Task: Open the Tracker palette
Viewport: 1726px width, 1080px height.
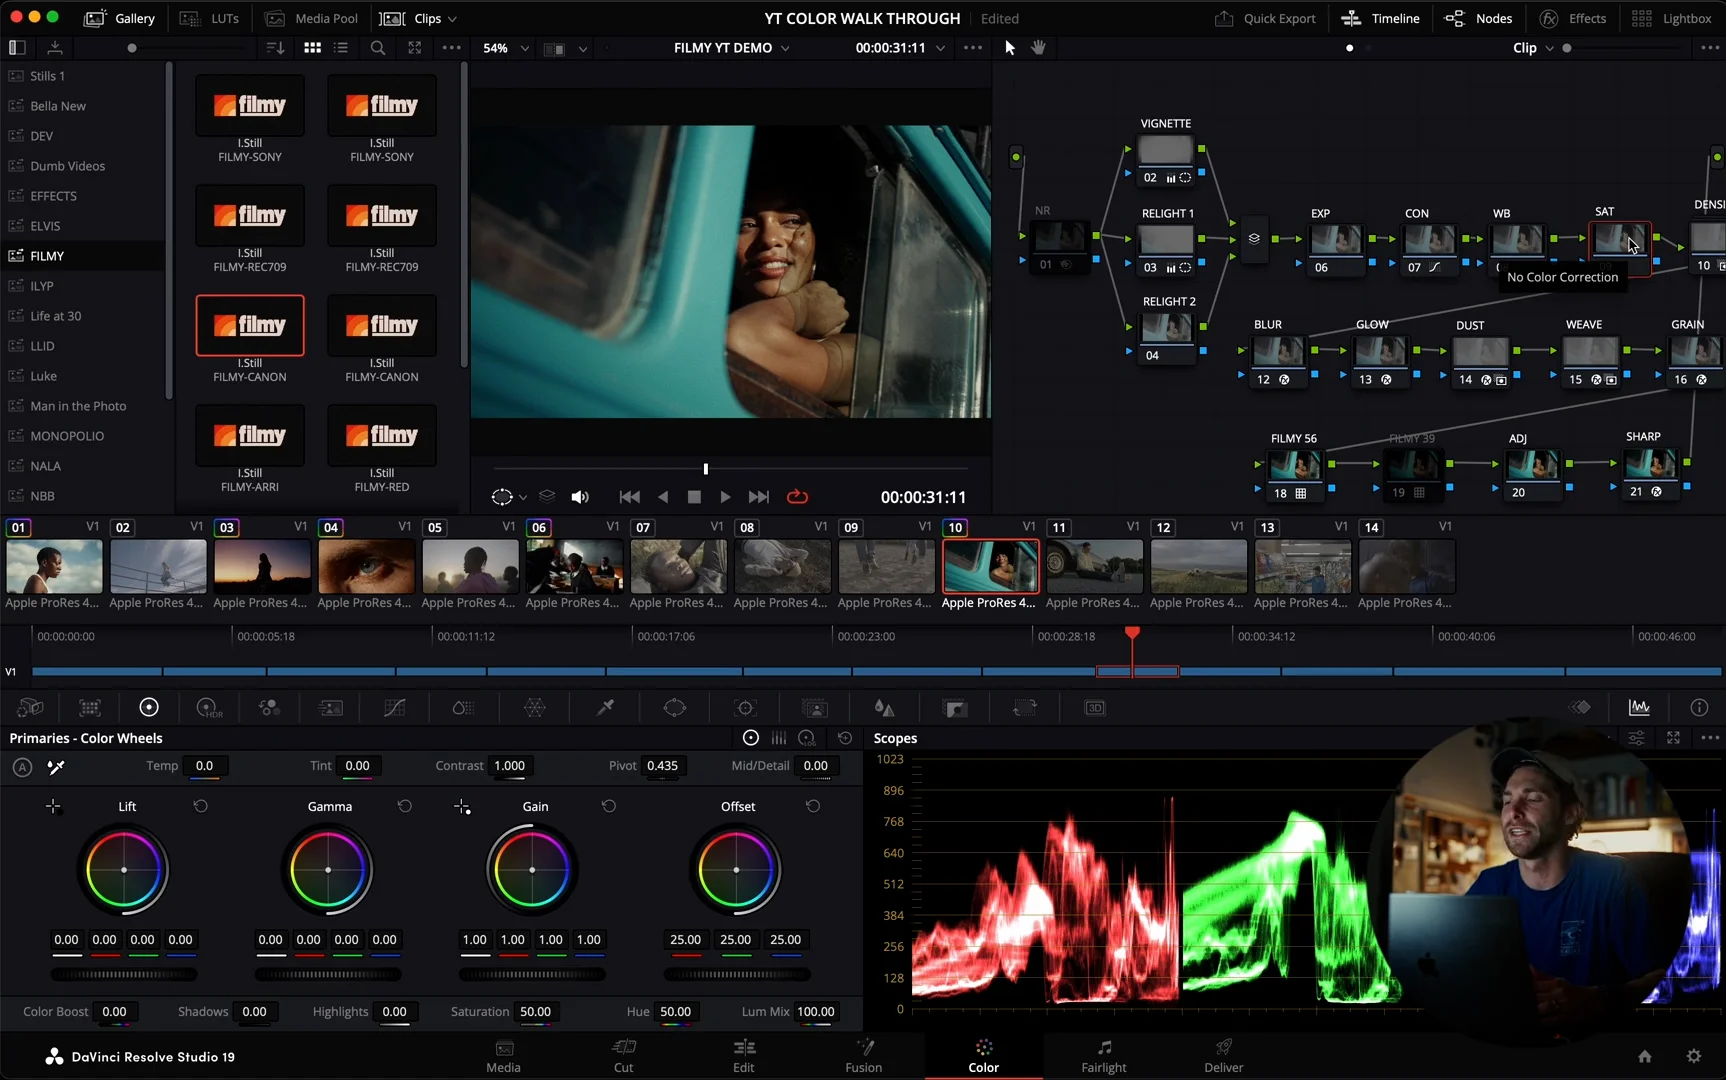Action: click(x=745, y=708)
